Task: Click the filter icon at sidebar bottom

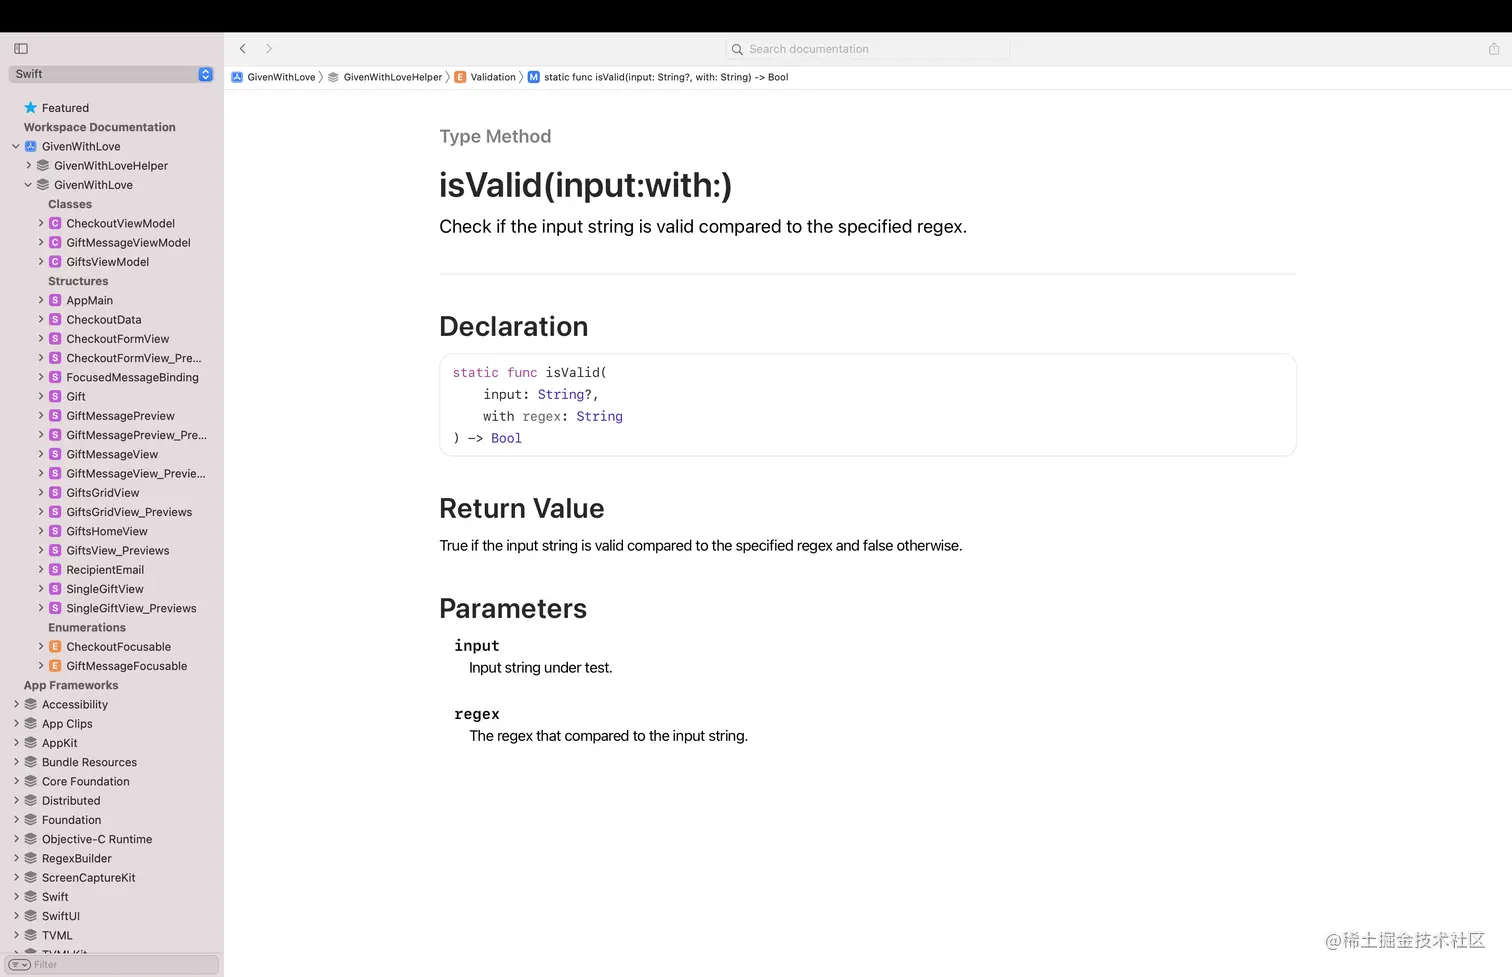Action: tap(19, 964)
